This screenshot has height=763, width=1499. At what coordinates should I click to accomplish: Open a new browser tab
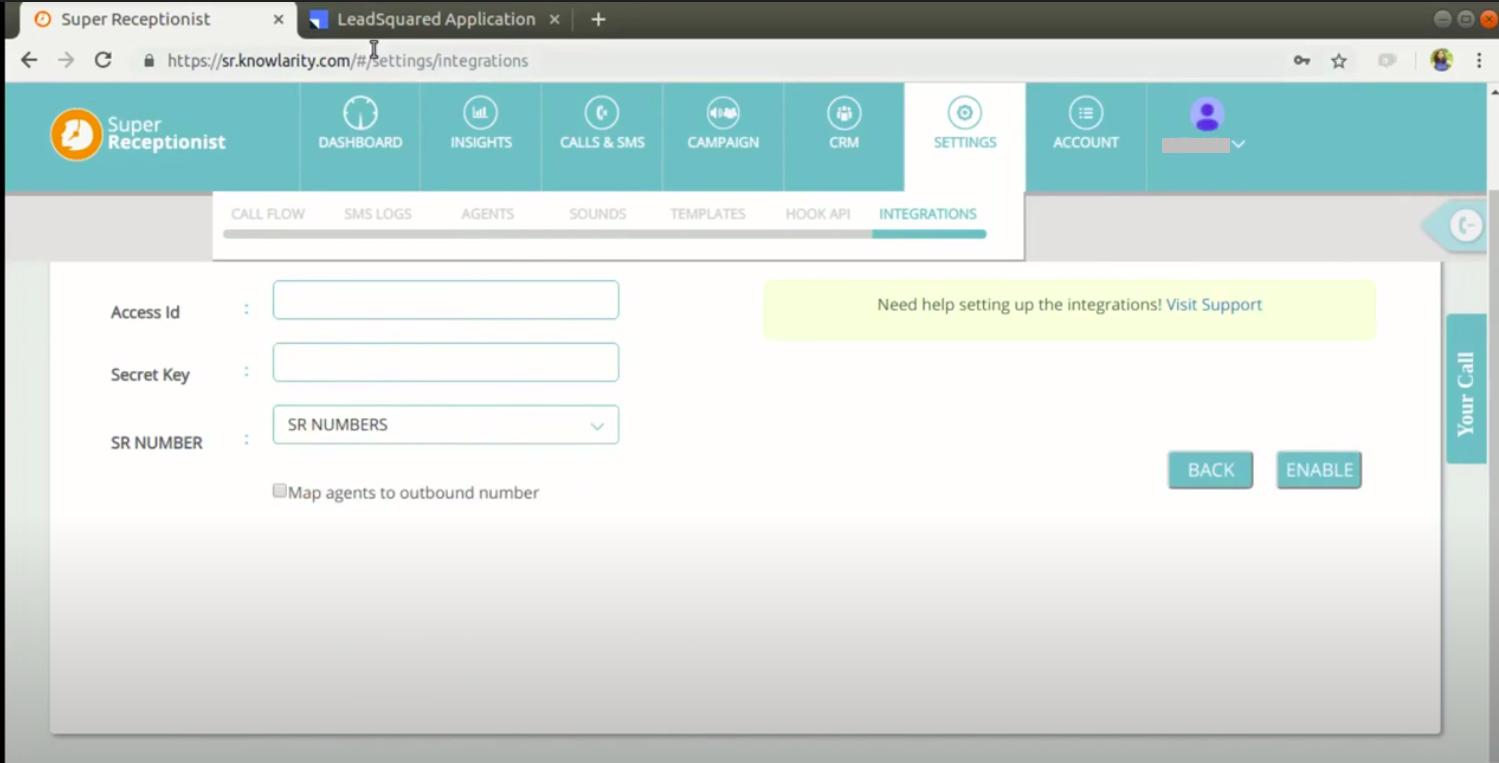coord(598,19)
